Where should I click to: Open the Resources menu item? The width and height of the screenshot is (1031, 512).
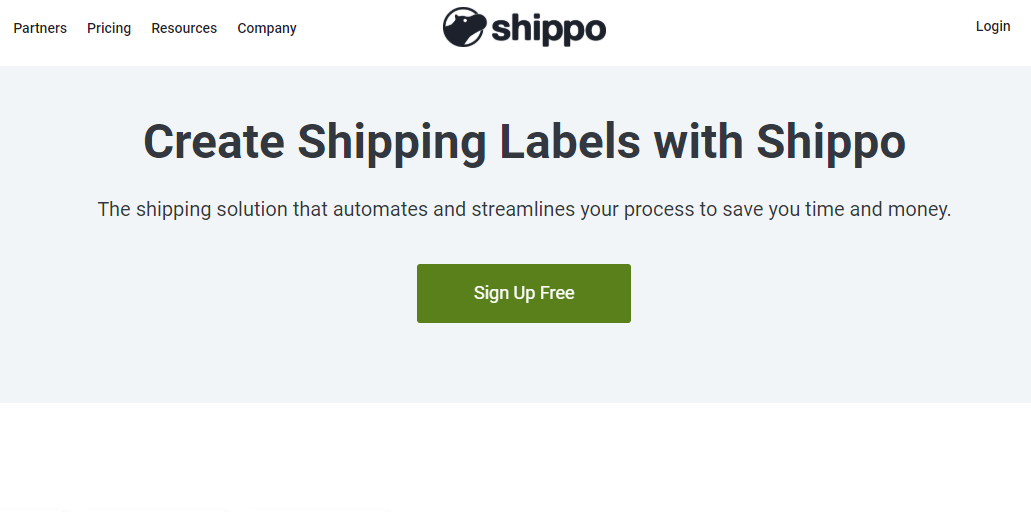click(x=184, y=28)
